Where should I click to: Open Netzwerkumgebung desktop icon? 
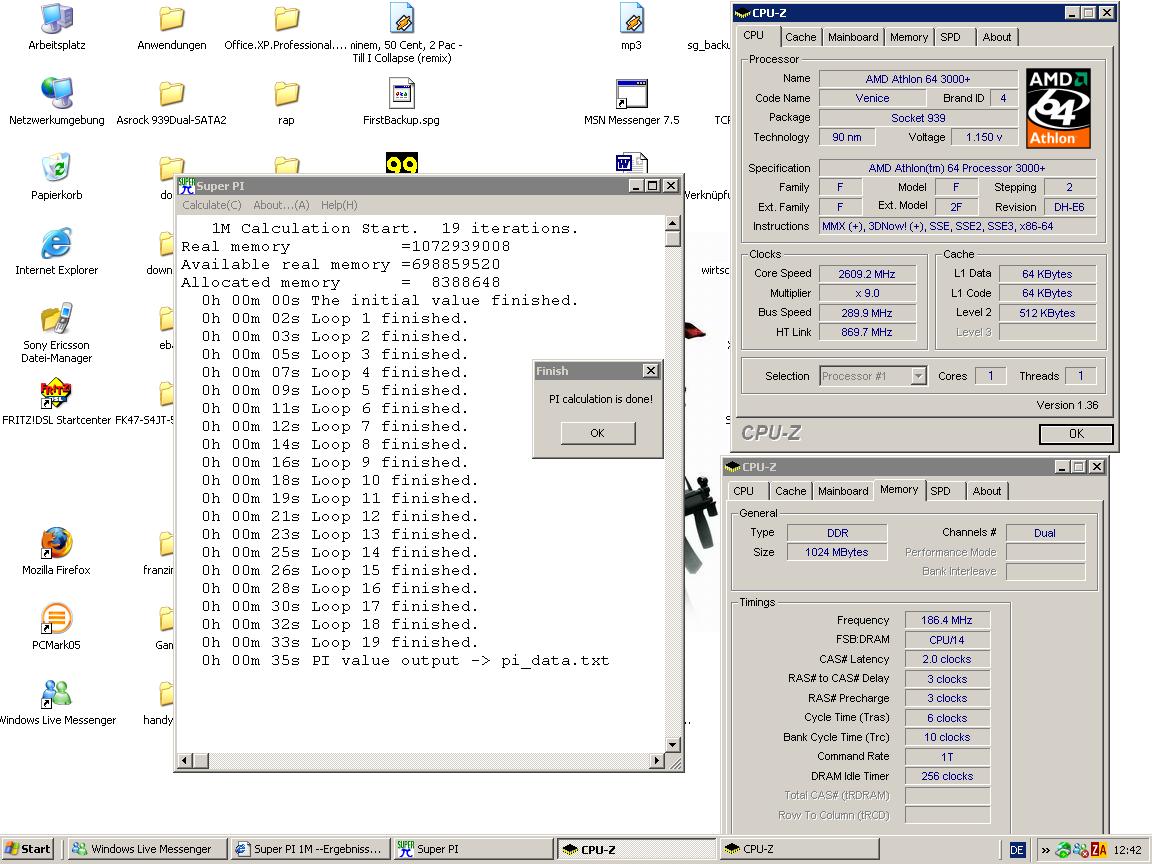(x=56, y=94)
